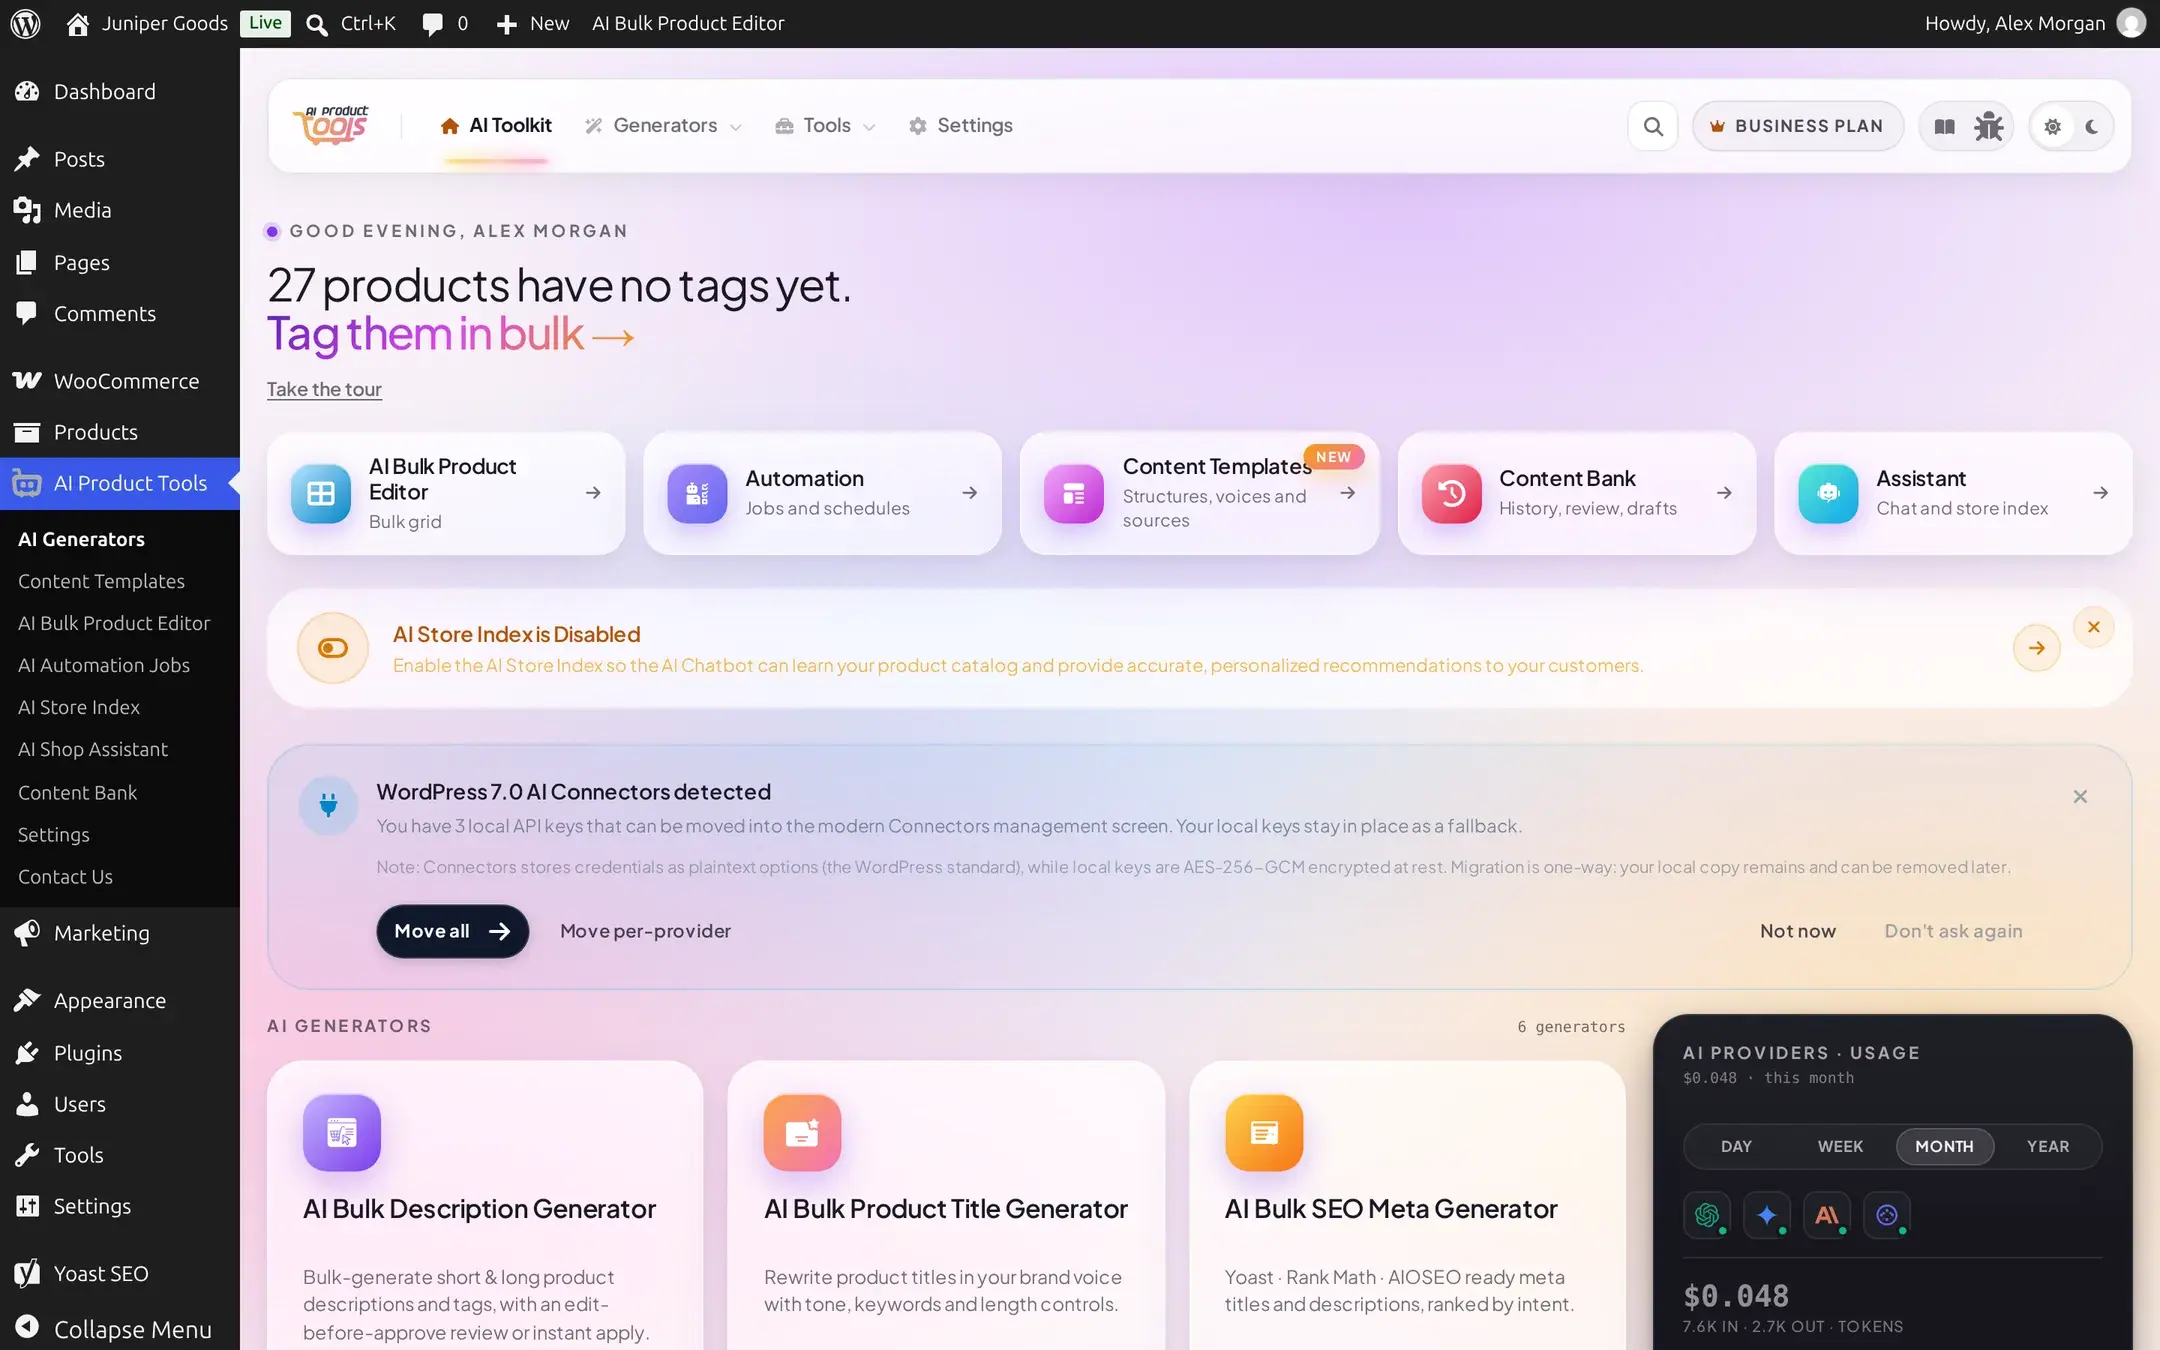Open the Assistant chat card icon
The image size is (2160, 1350).
(x=1828, y=493)
